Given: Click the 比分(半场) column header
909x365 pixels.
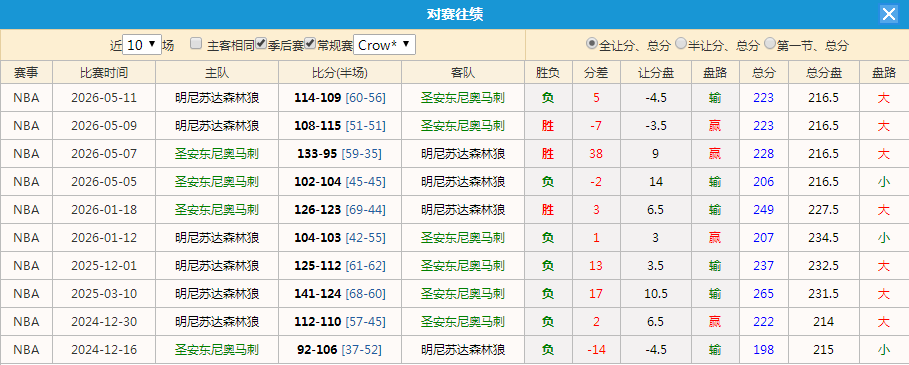Looking at the screenshot, I should click(x=340, y=72).
